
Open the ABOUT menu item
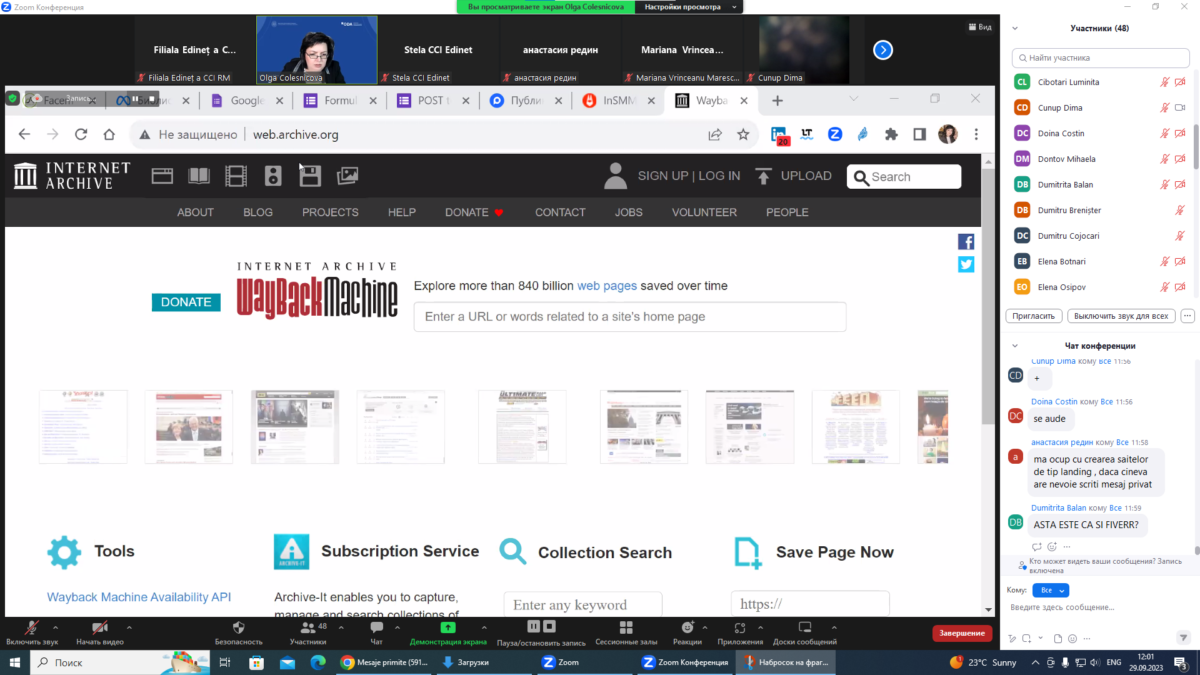tap(195, 212)
